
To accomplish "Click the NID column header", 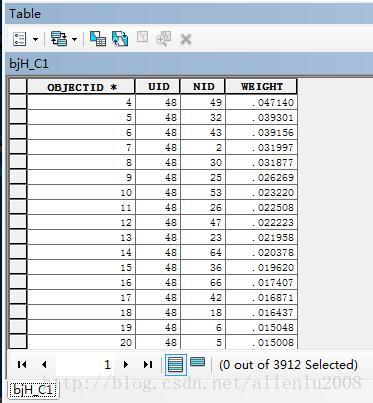I will click(x=203, y=87).
